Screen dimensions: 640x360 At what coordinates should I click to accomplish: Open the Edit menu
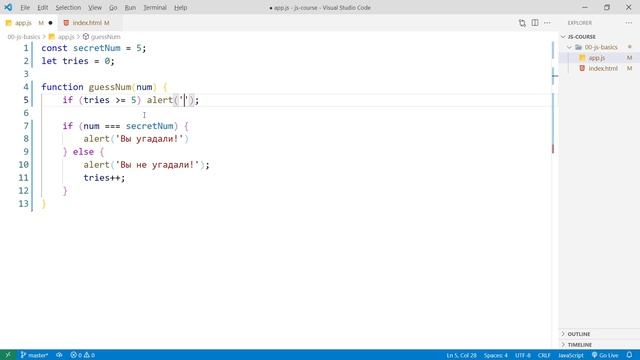(42, 7)
